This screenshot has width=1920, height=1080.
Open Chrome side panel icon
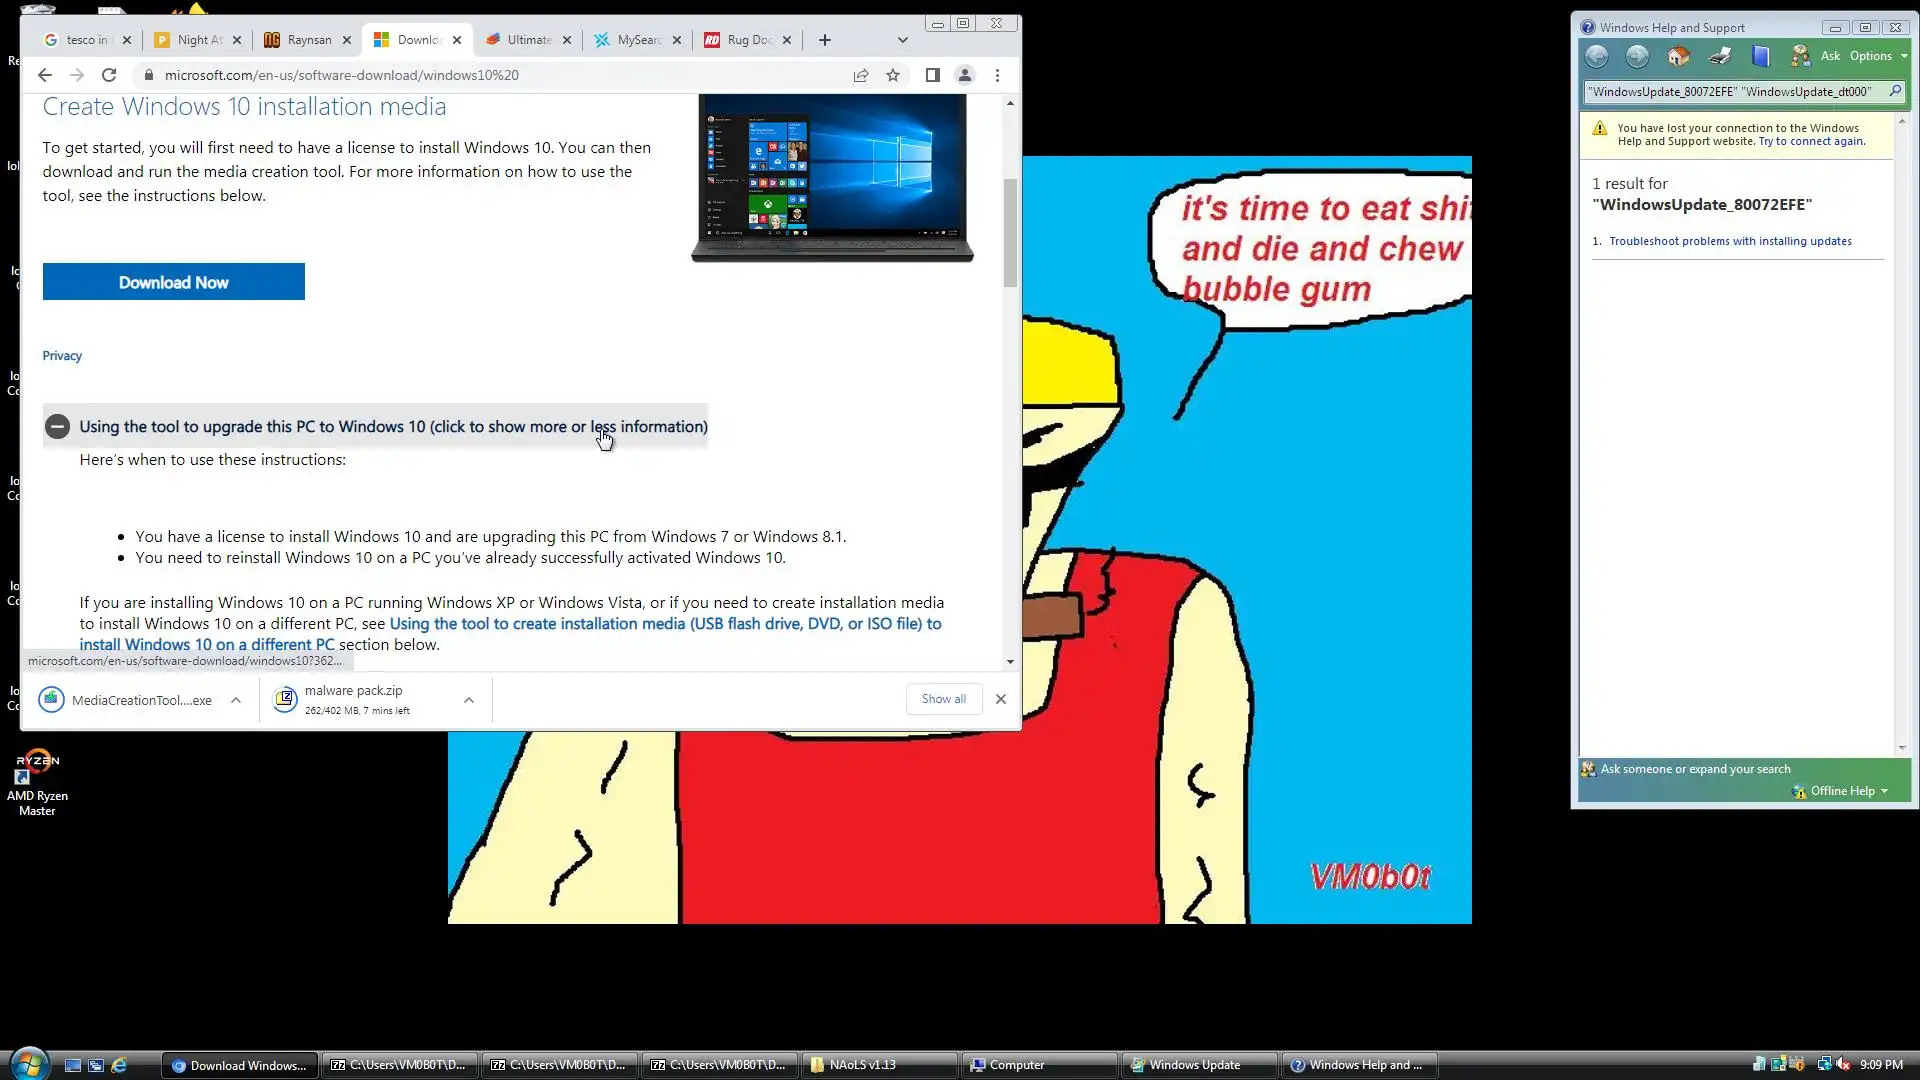coord(932,75)
